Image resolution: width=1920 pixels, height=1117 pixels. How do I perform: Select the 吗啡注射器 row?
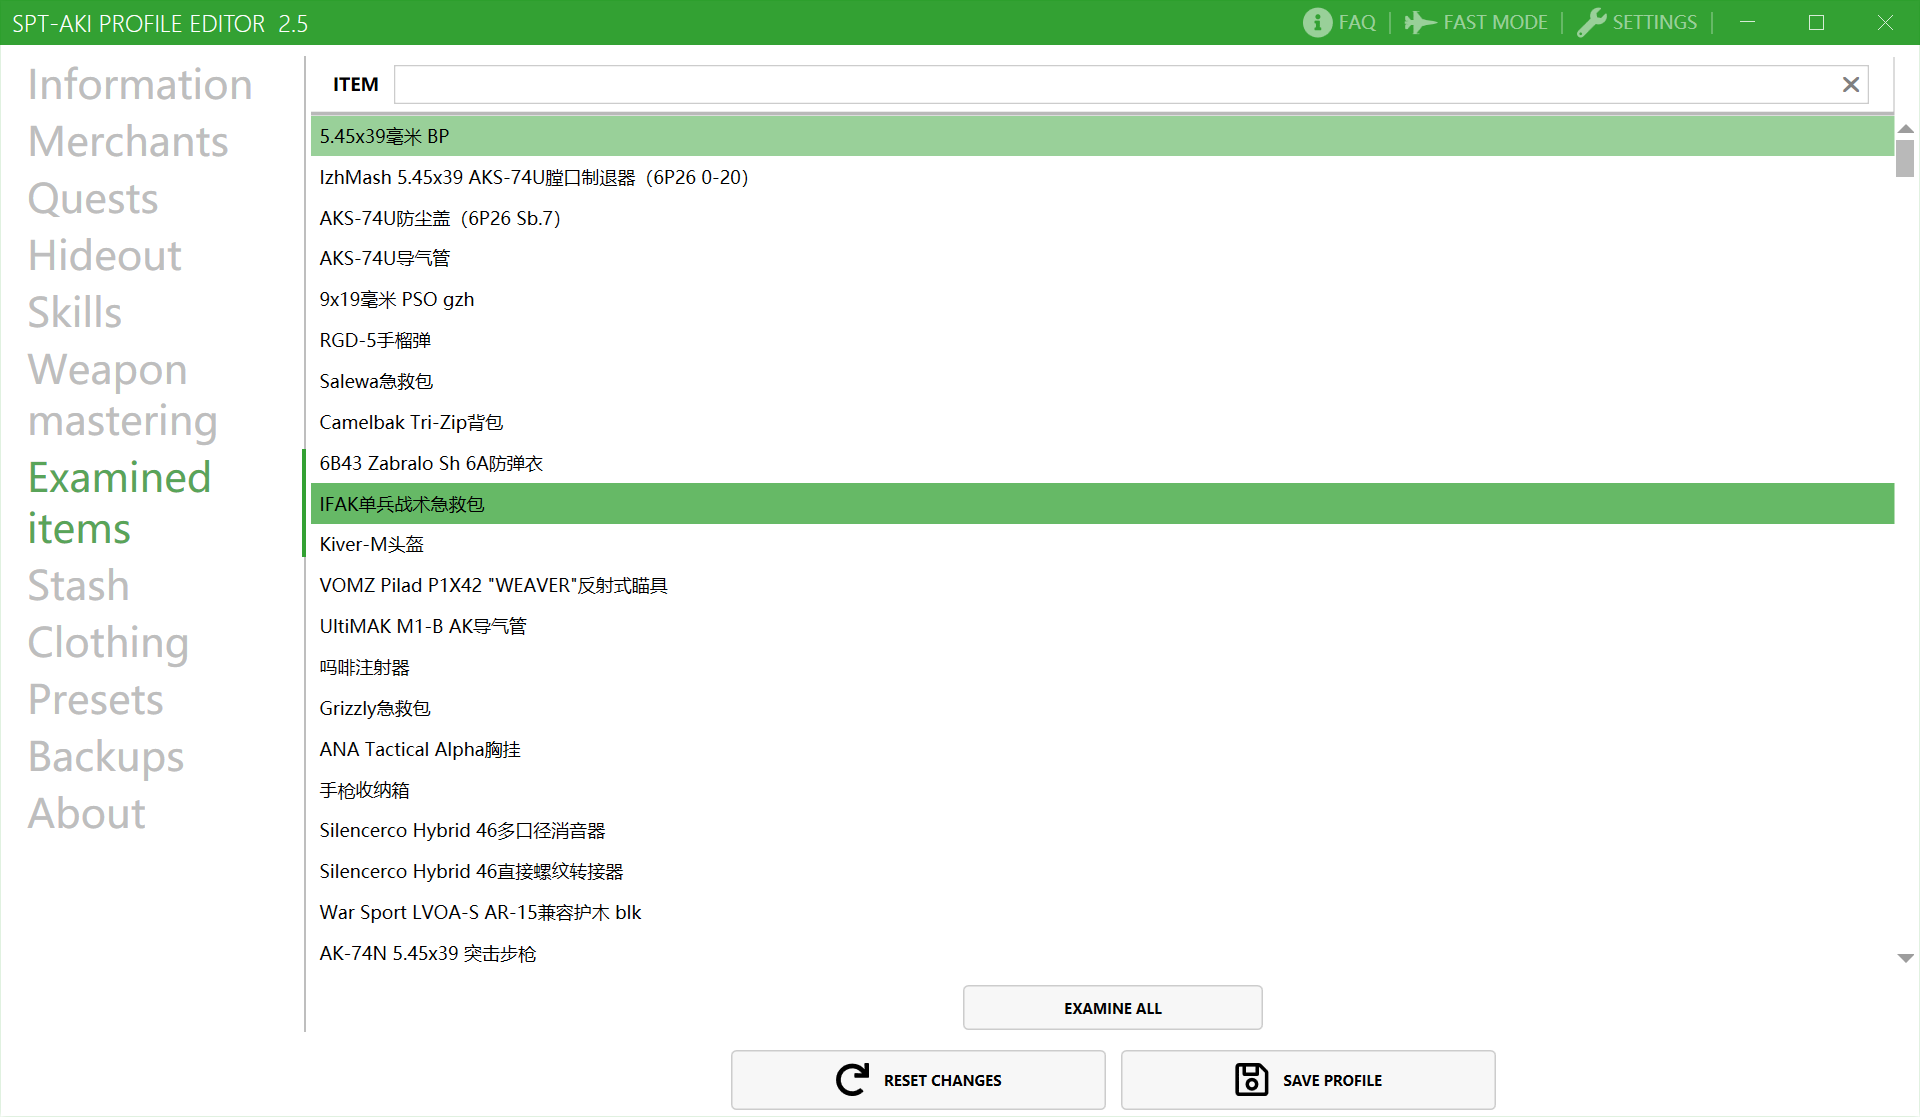click(x=1102, y=667)
